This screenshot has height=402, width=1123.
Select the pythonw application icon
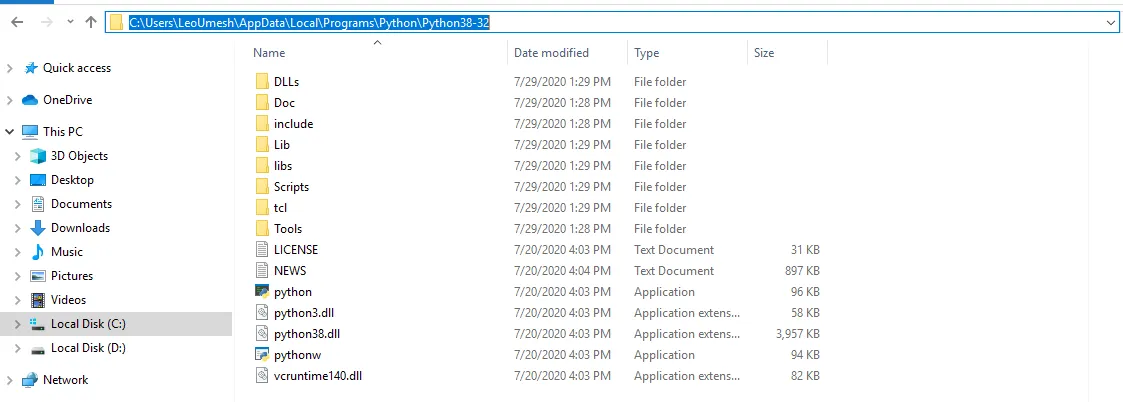pyautogui.click(x=261, y=355)
